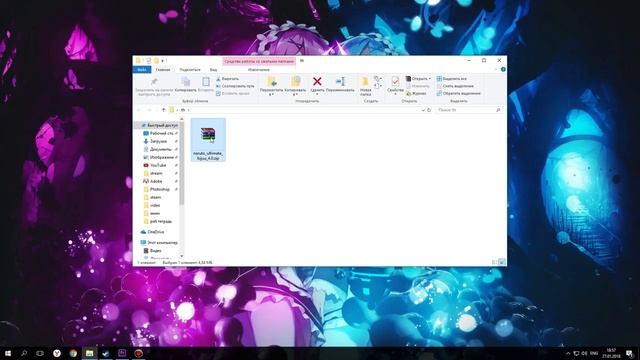The image size is (640, 360).
Task: Open Desktop in the navigation pane
Action: (x=160, y=133)
